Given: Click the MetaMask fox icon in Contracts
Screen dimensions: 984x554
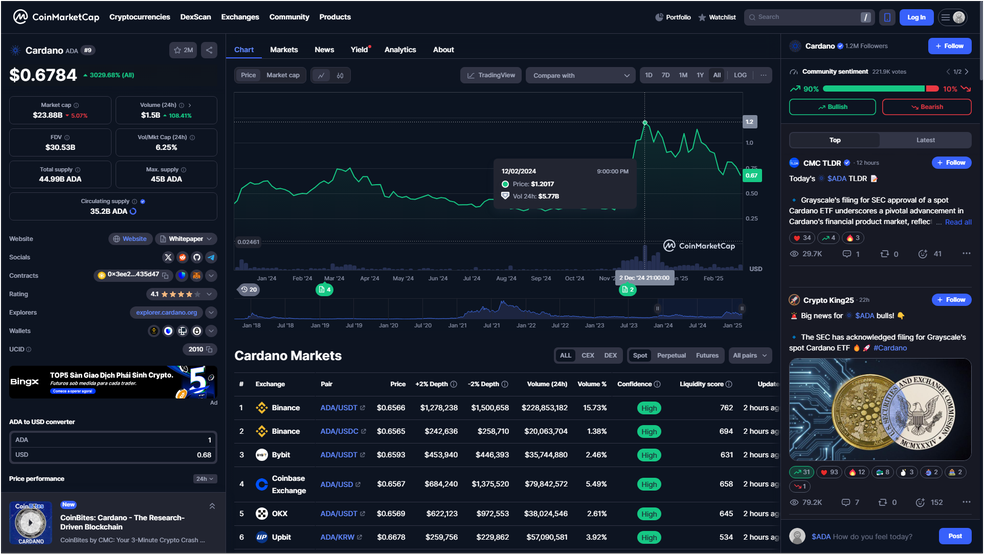Looking at the screenshot, I should click(x=196, y=275).
